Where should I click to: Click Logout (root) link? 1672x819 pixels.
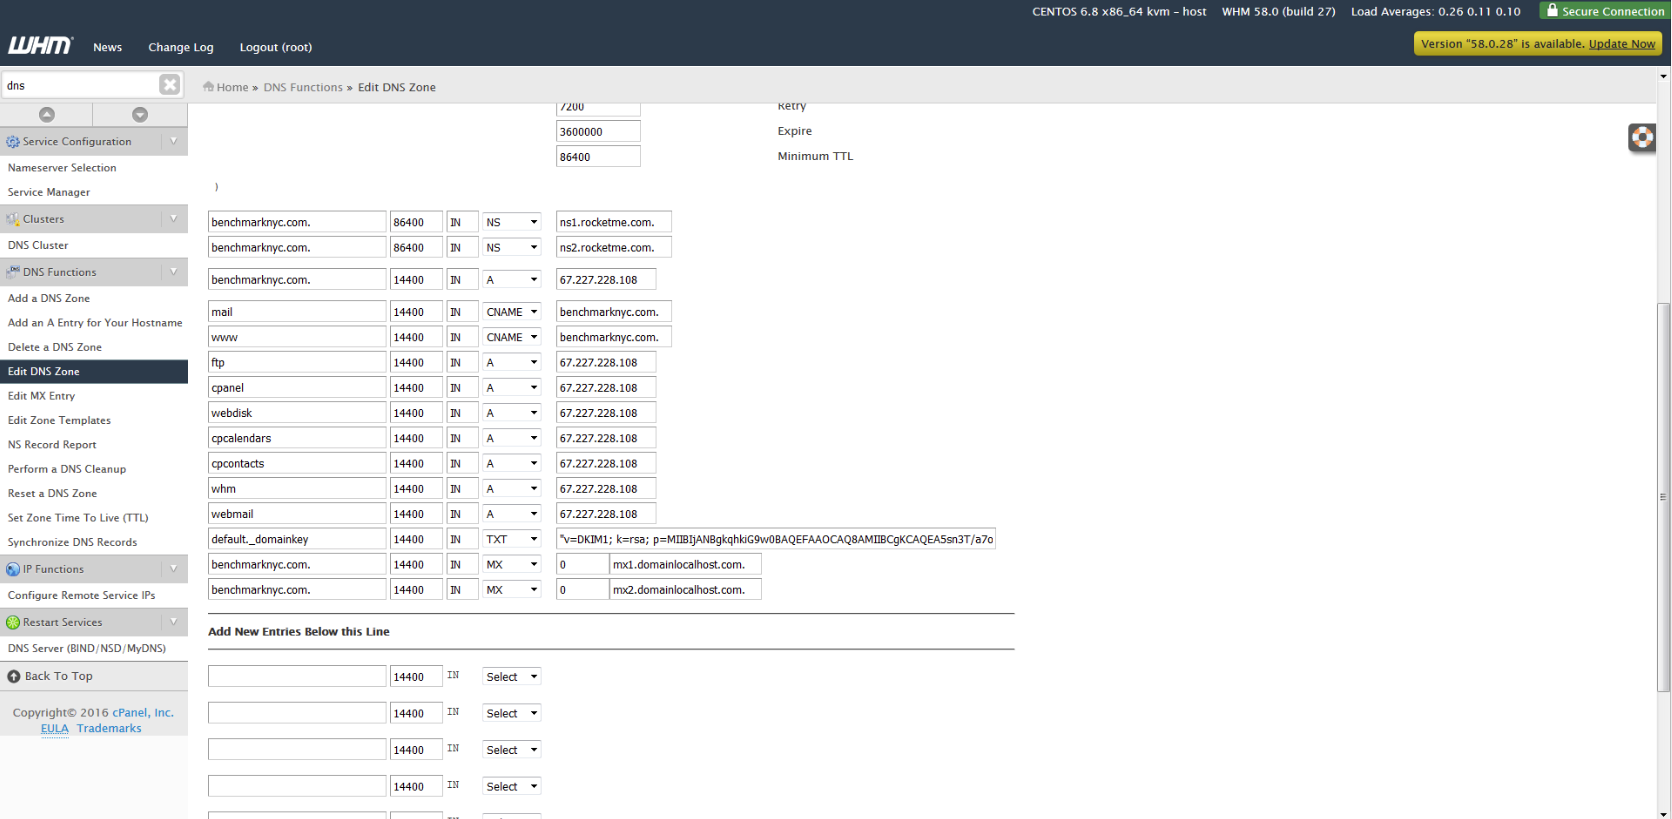275,47
